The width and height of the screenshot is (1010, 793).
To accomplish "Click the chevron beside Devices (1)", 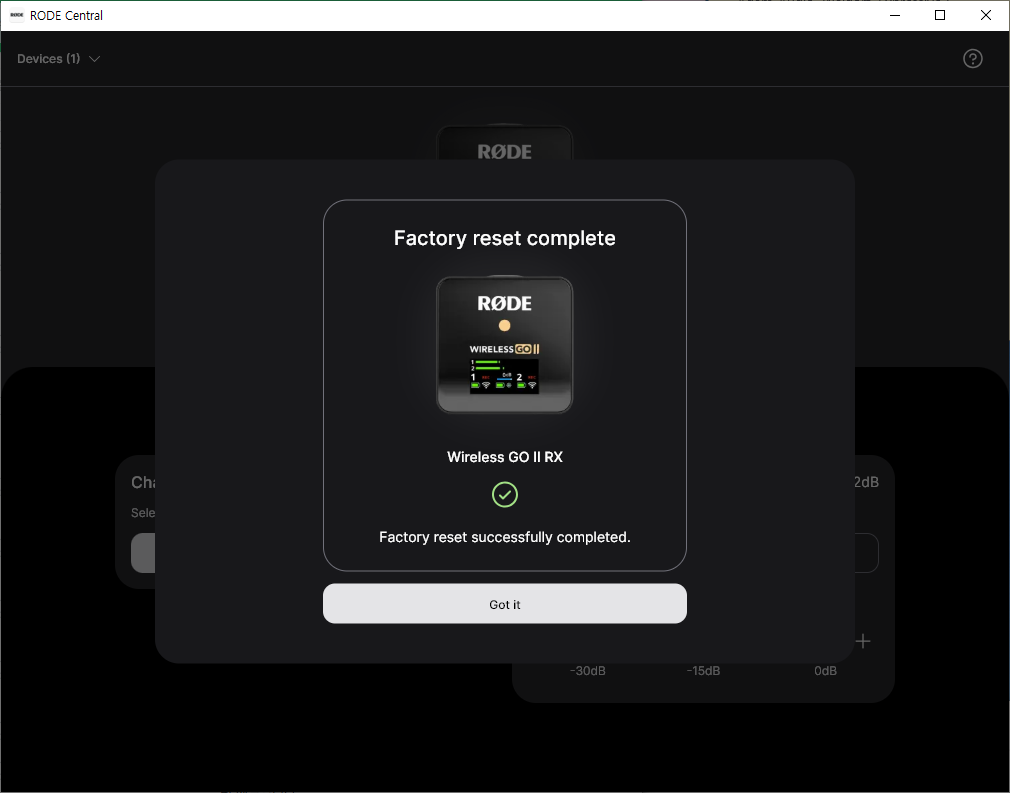I will click(x=95, y=59).
